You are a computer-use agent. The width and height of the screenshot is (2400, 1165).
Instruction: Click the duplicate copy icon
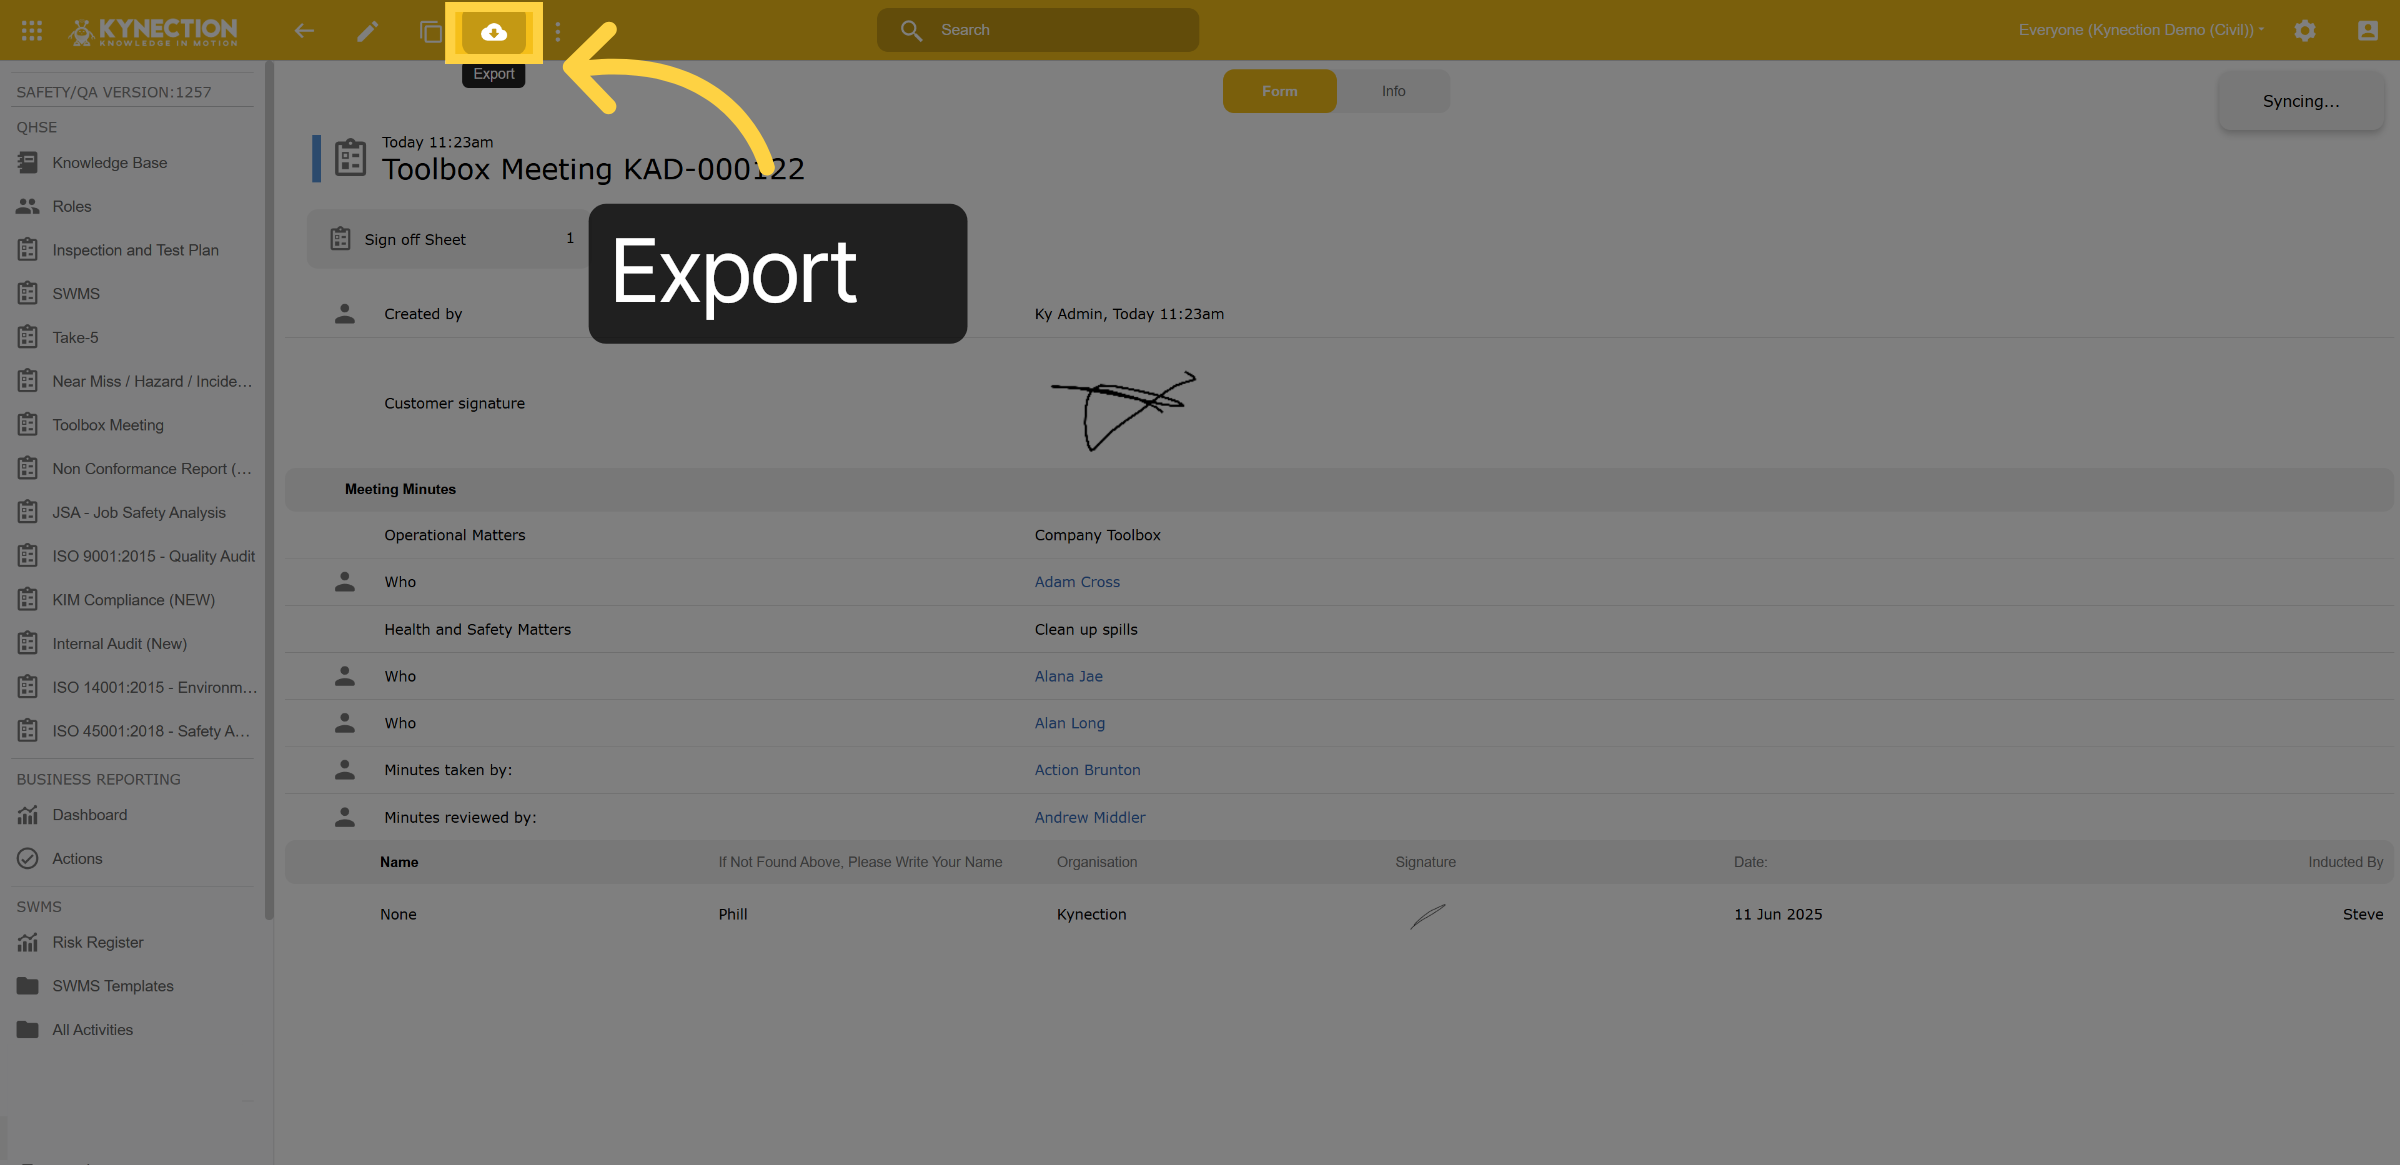[x=431, y=31]
